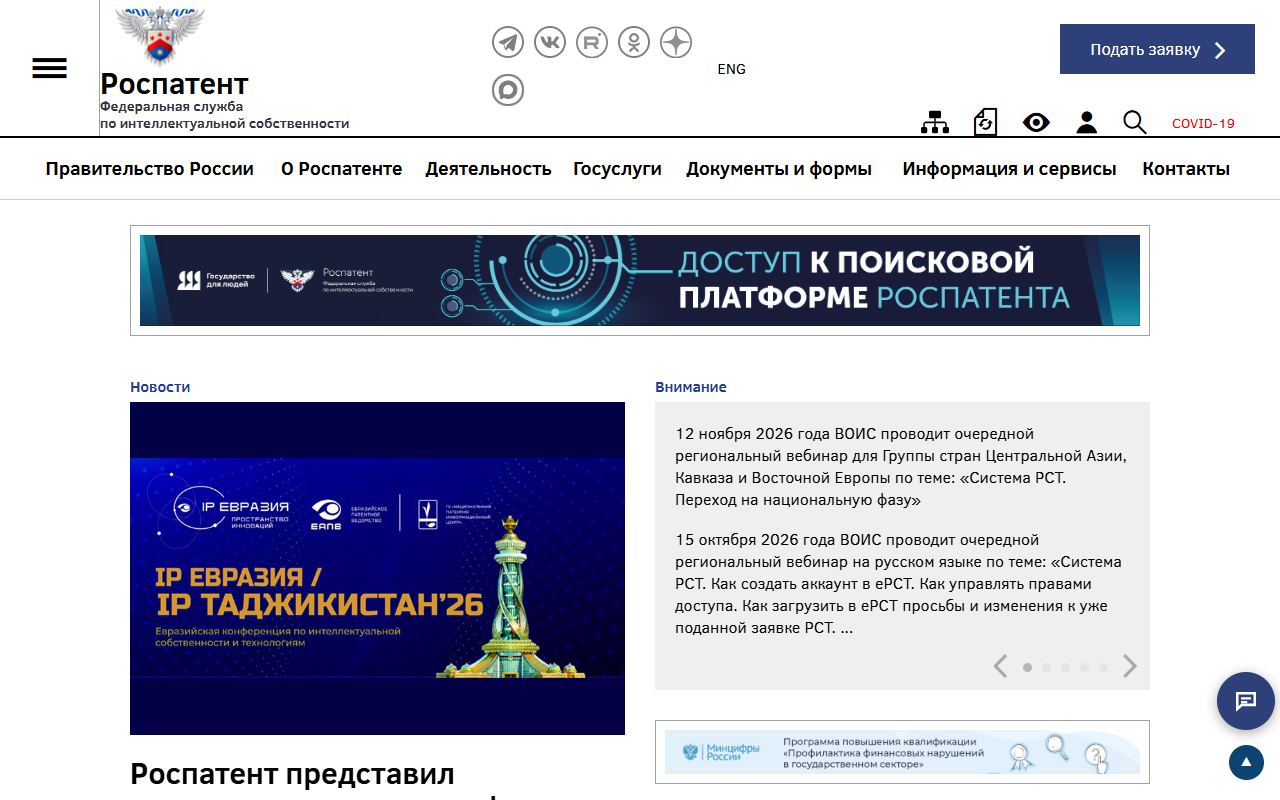This screenshot has height=800, width=1280.
Task: Open Информация и сервисы menu
Action: 1009,169
